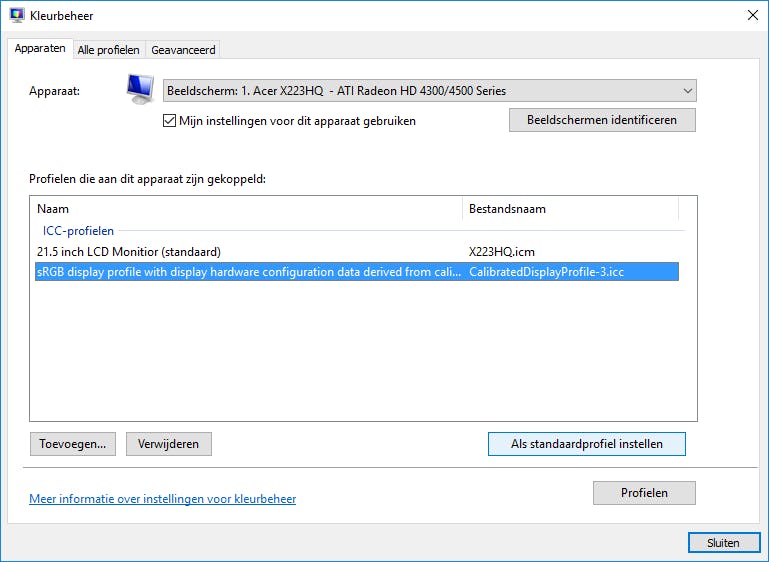Close the Kleurbeheer window with X
This screenshot has height=562, width=769.
[753, 15]
